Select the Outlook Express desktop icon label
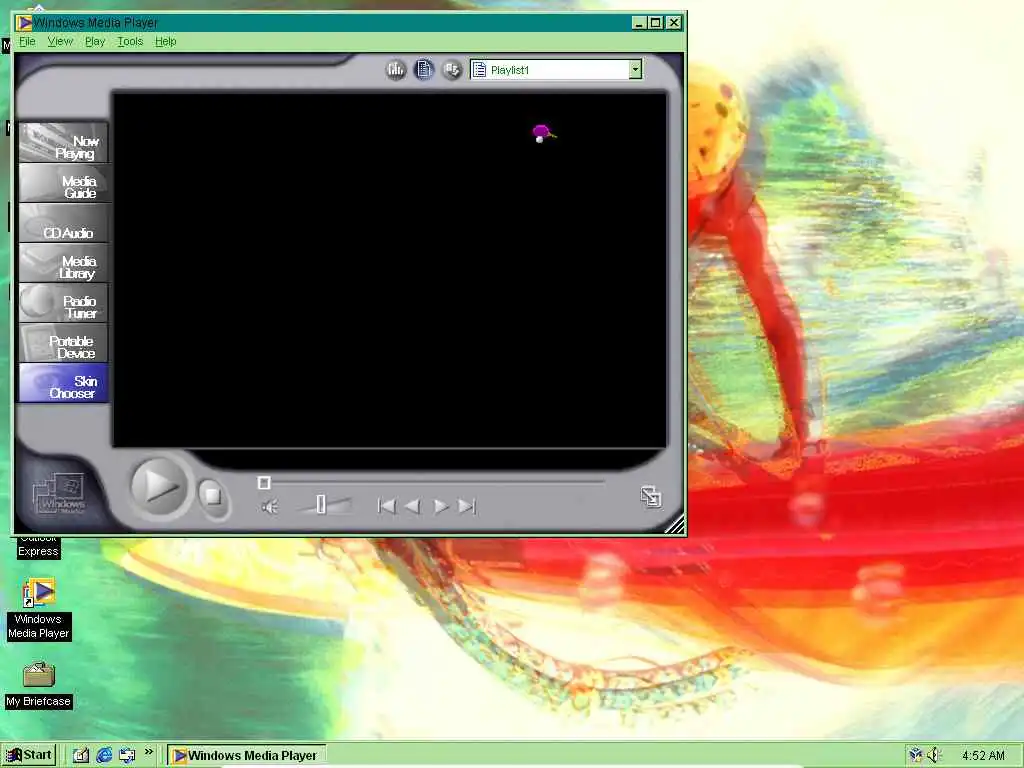 [38, 545]
